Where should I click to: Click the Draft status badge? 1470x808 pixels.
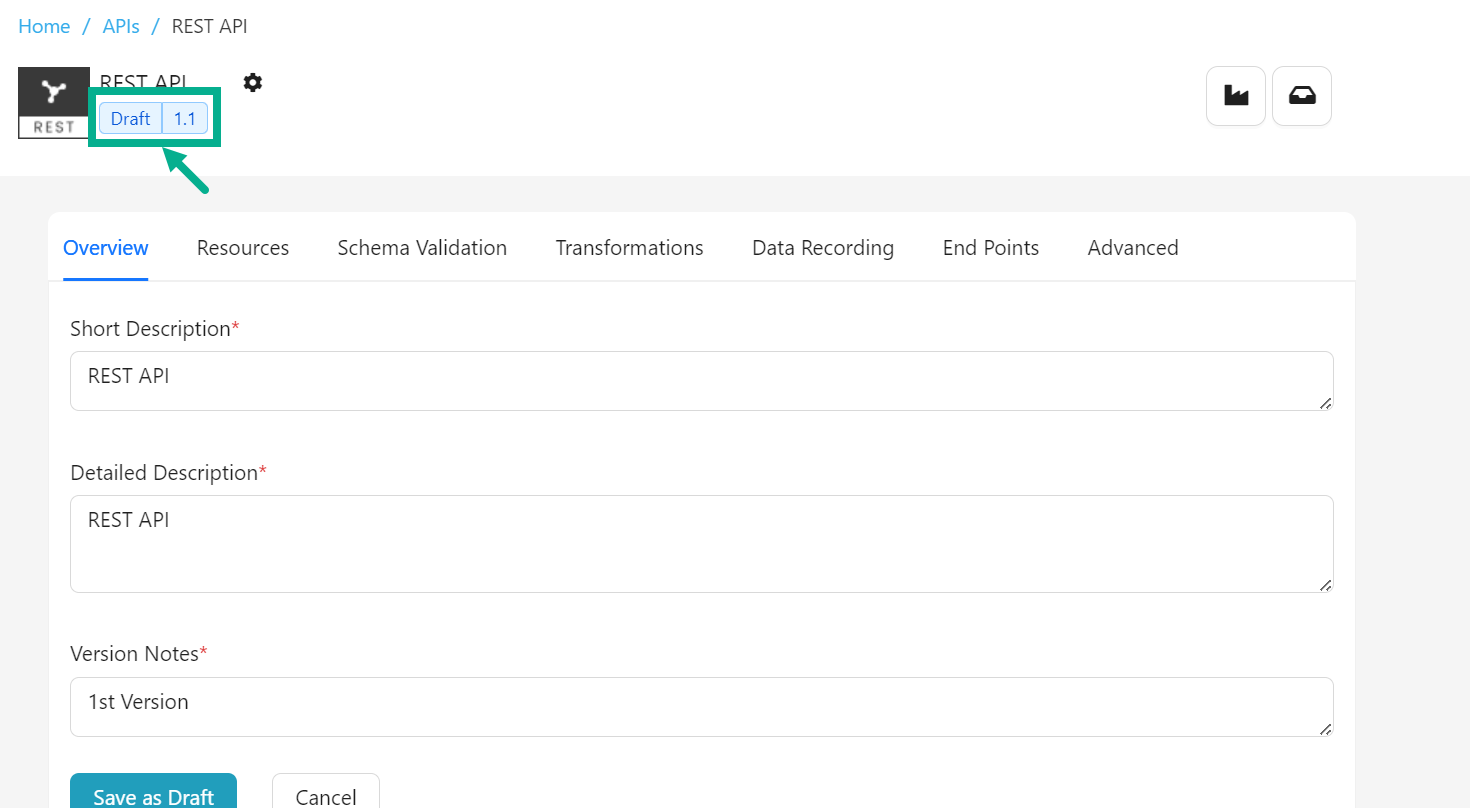(130, 119)
